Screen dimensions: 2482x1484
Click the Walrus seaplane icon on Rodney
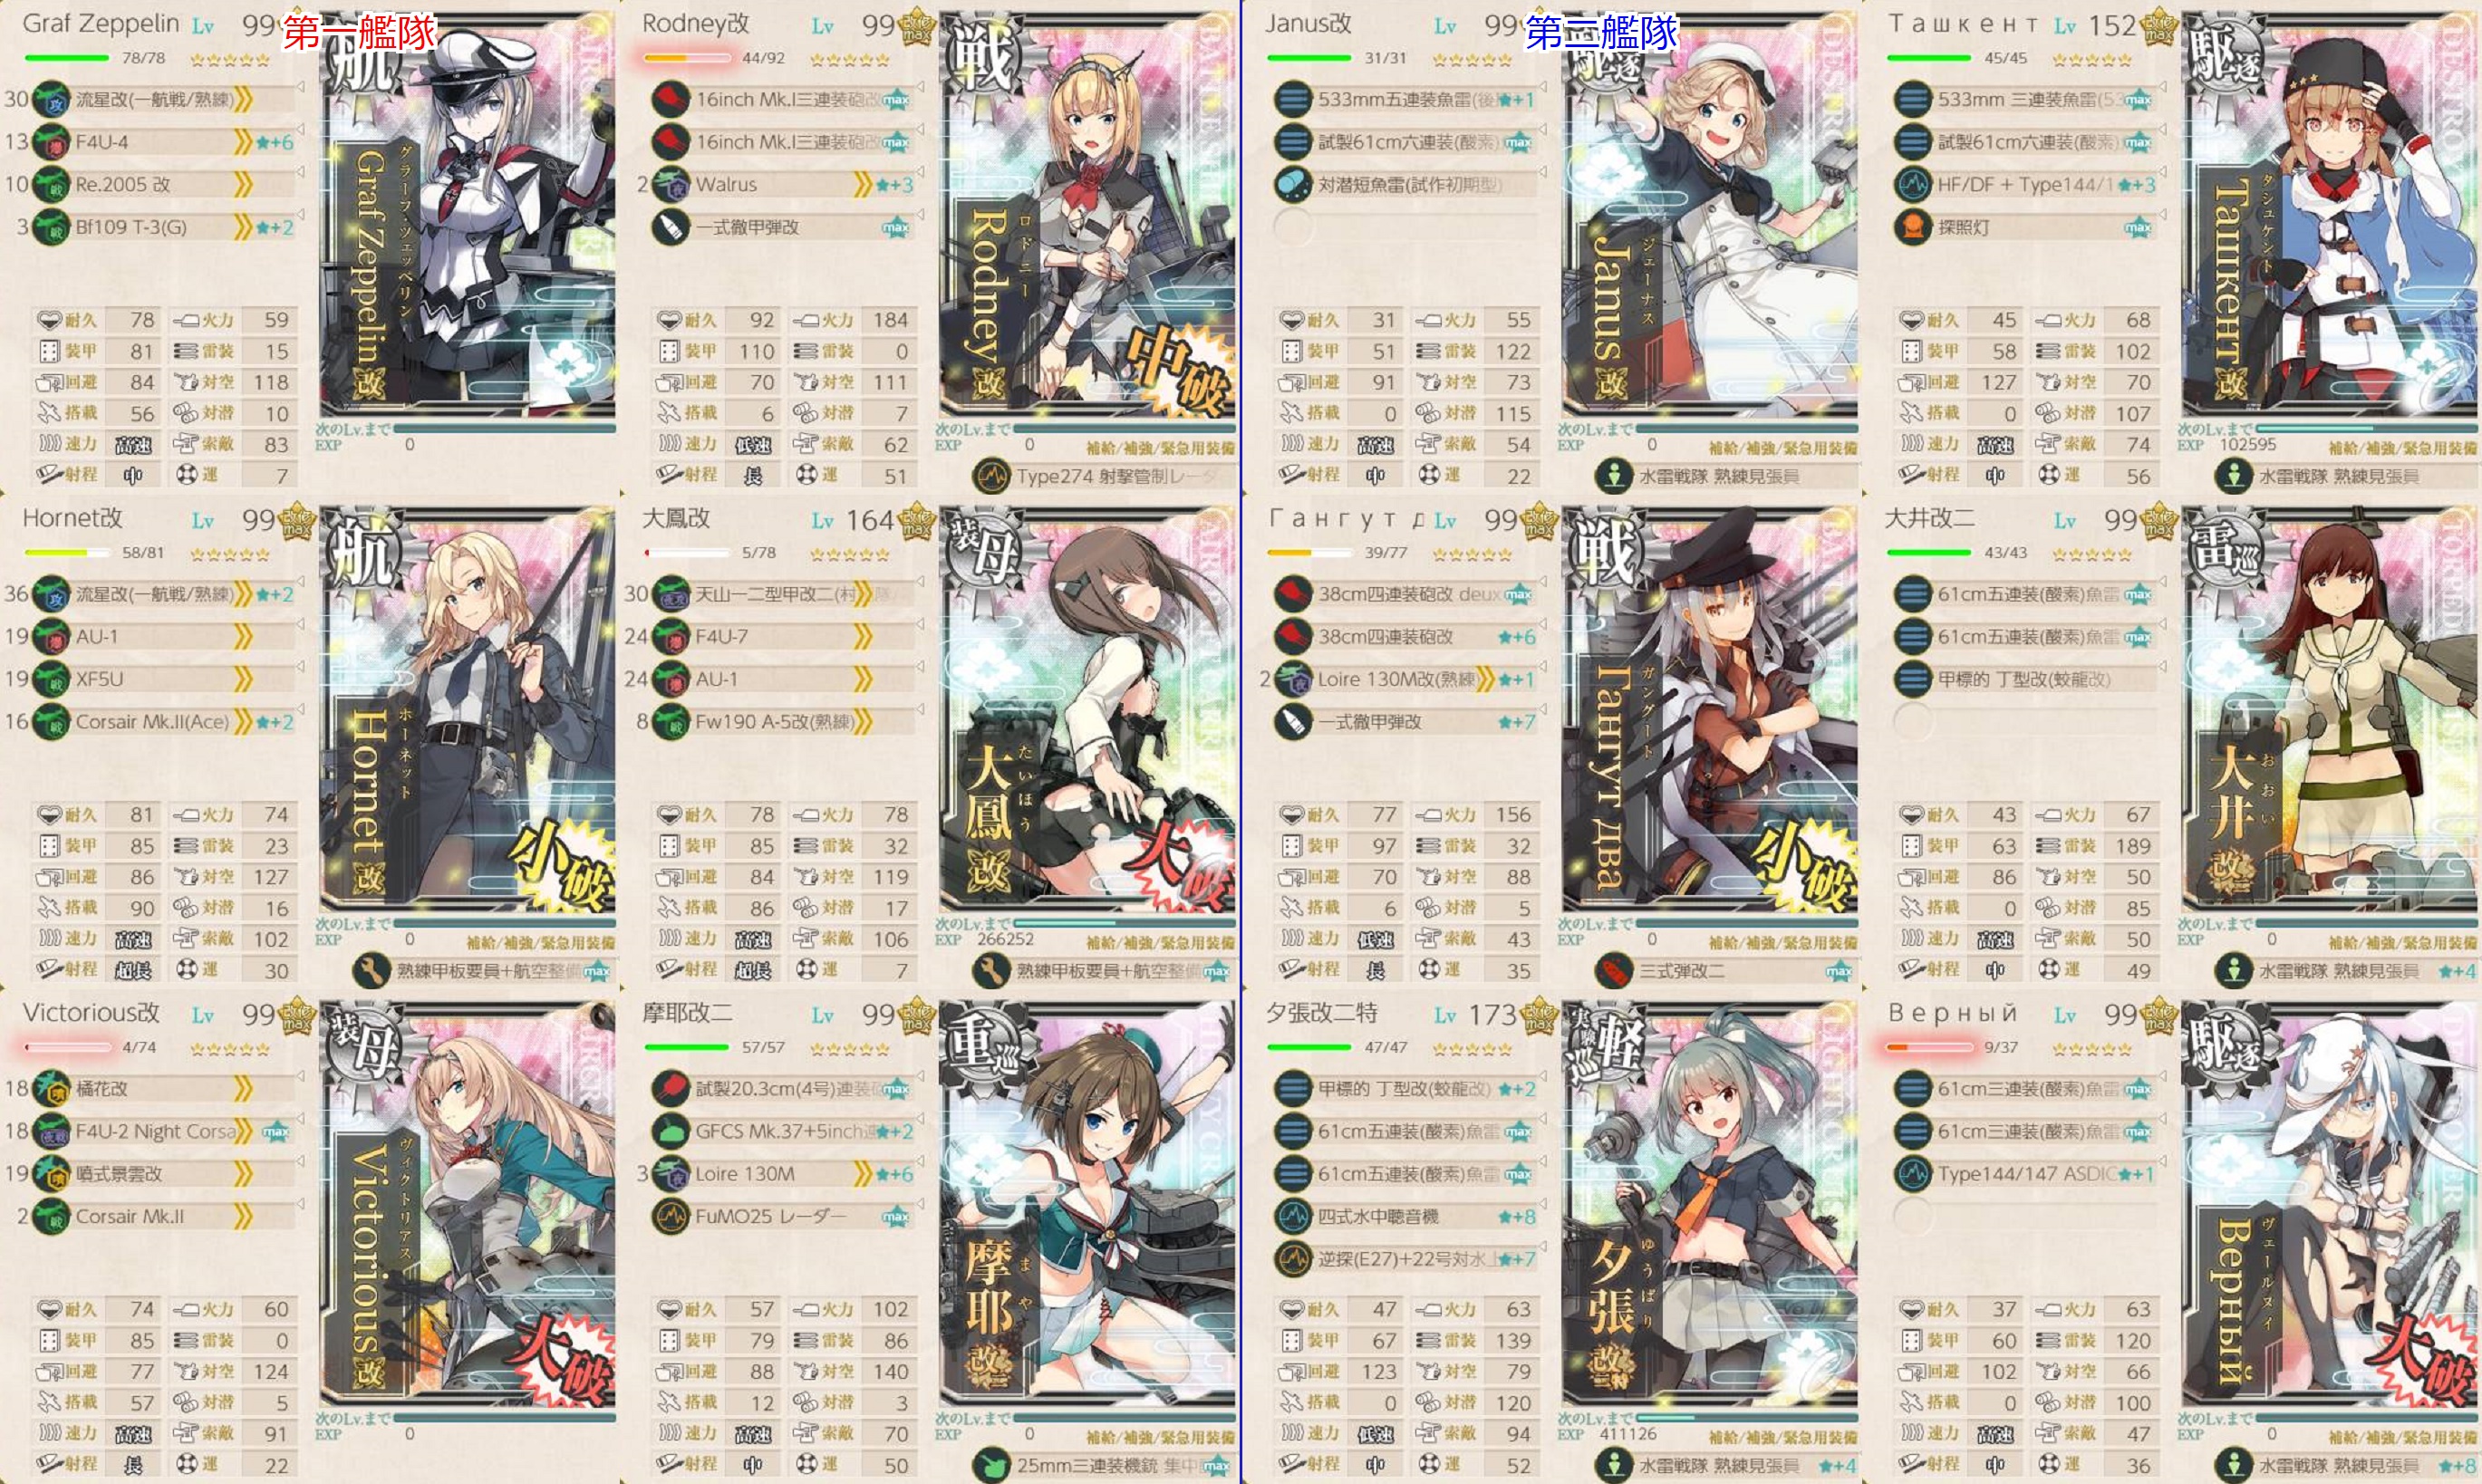(x=670, y=184)
